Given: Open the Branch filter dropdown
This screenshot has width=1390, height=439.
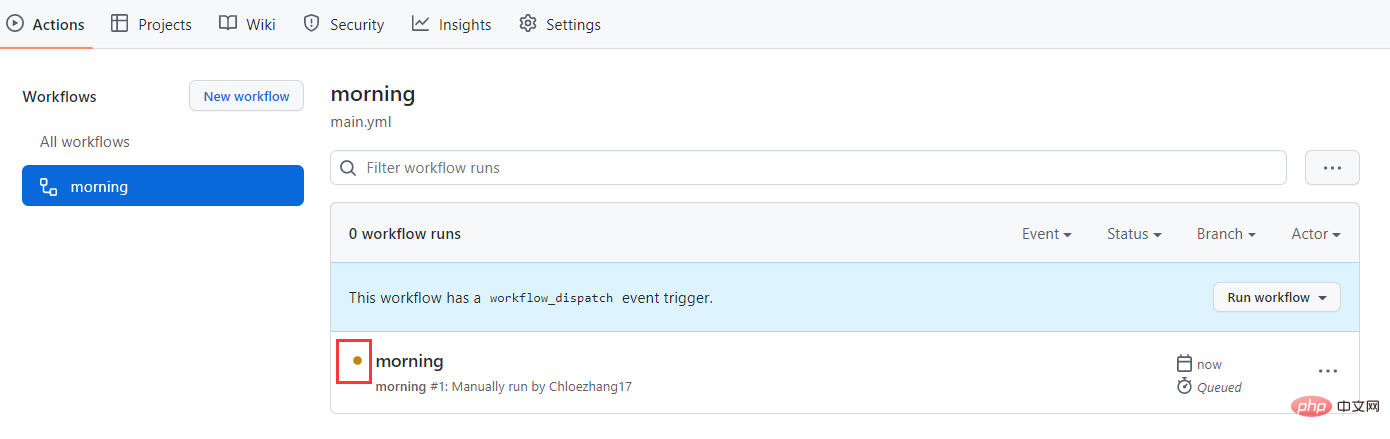Looking at the screenshot, I should [x=1226, y=234].
